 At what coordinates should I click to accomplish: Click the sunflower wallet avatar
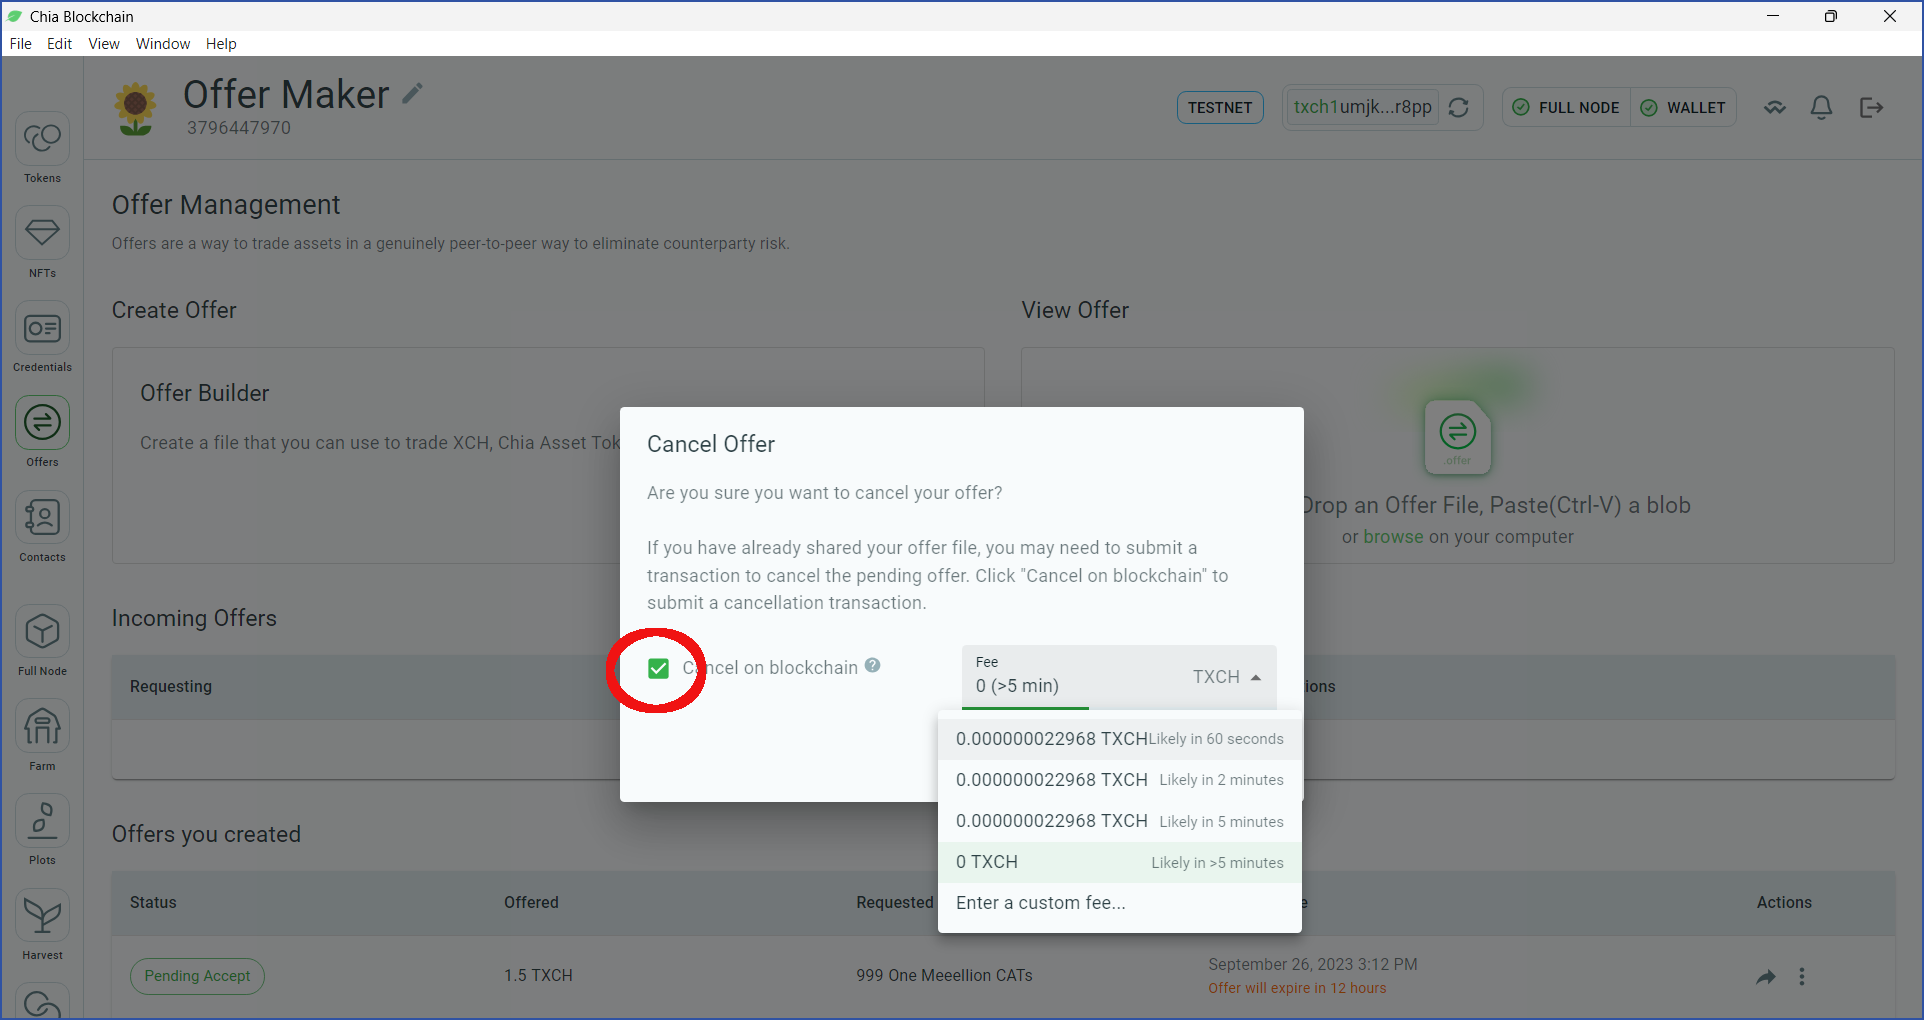point(135,108)
